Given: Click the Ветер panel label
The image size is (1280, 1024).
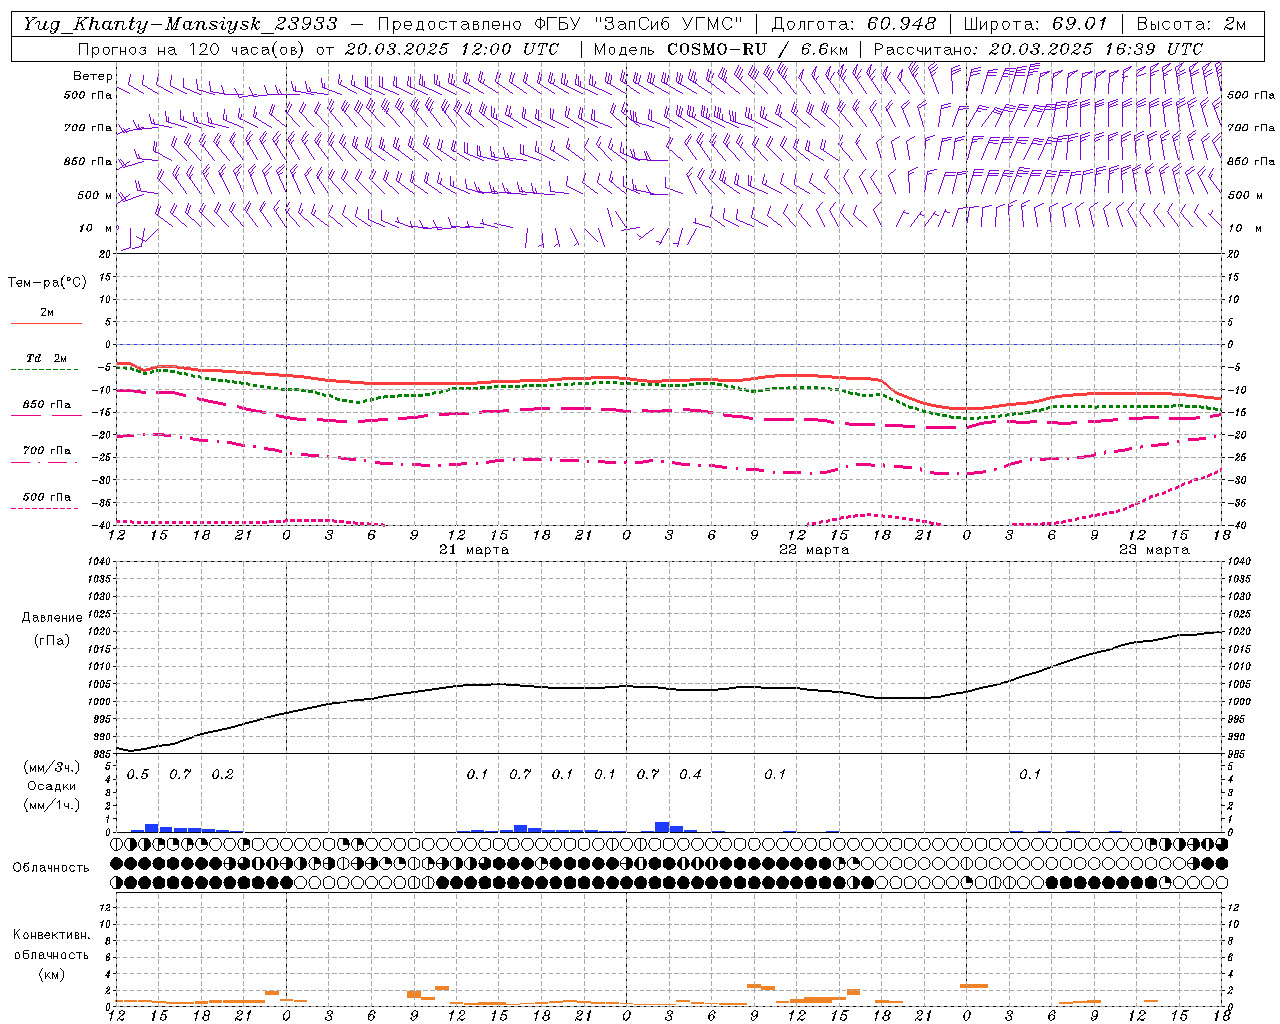Looking at the screenshot, I should click(x=93, y=76).
